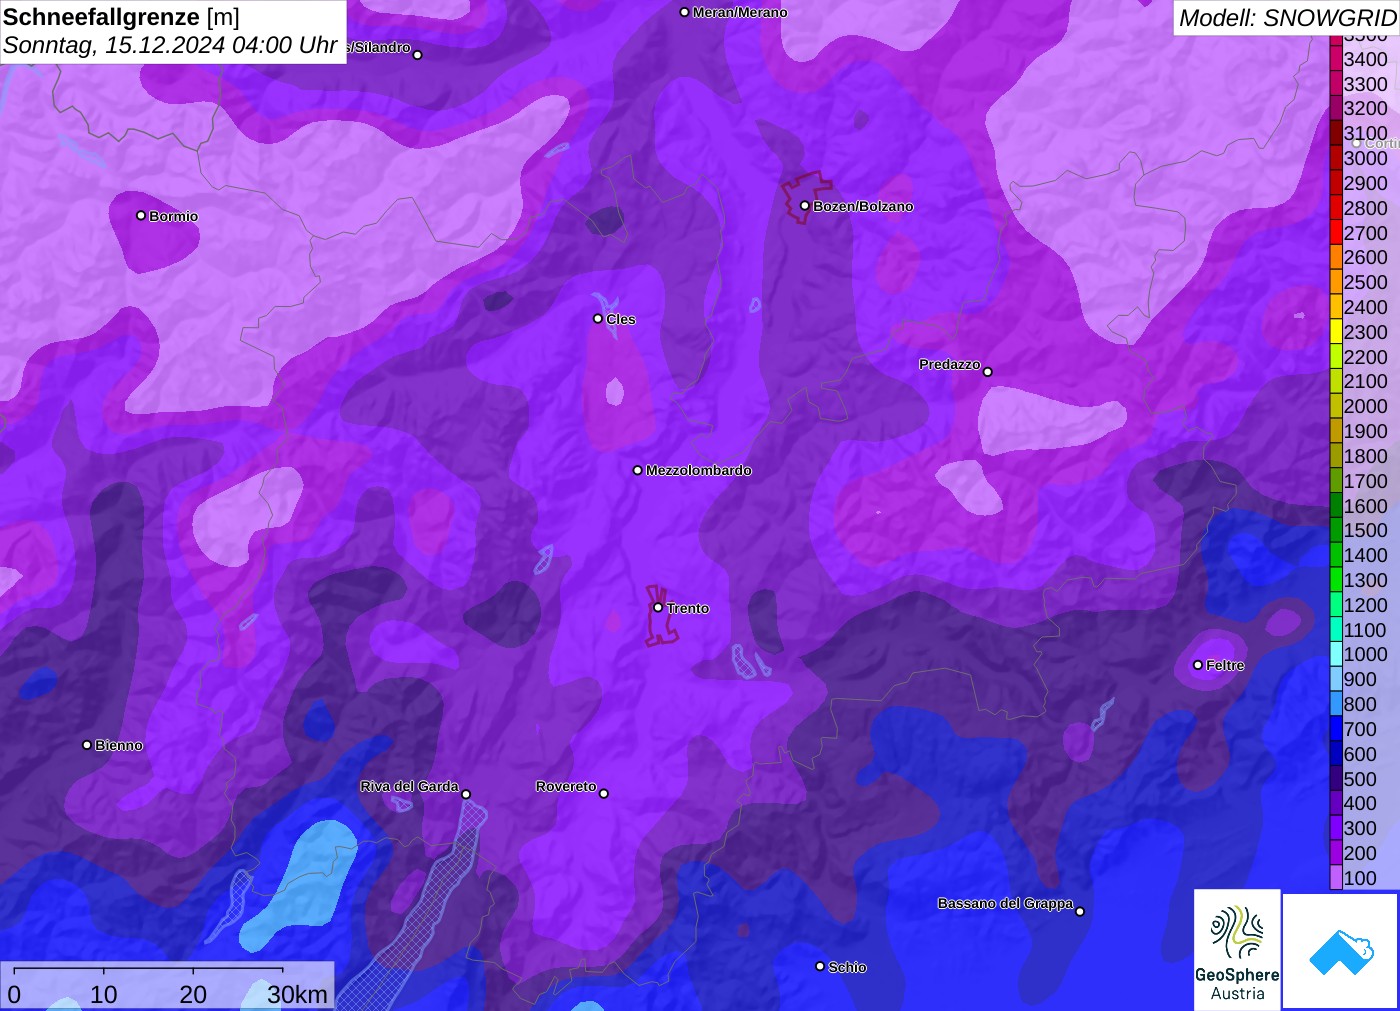Image resolution: width=1400 pixels, height=1011 pixels.
Task: Click the 1500 m legend color swatch
Action: (1336, 530)
